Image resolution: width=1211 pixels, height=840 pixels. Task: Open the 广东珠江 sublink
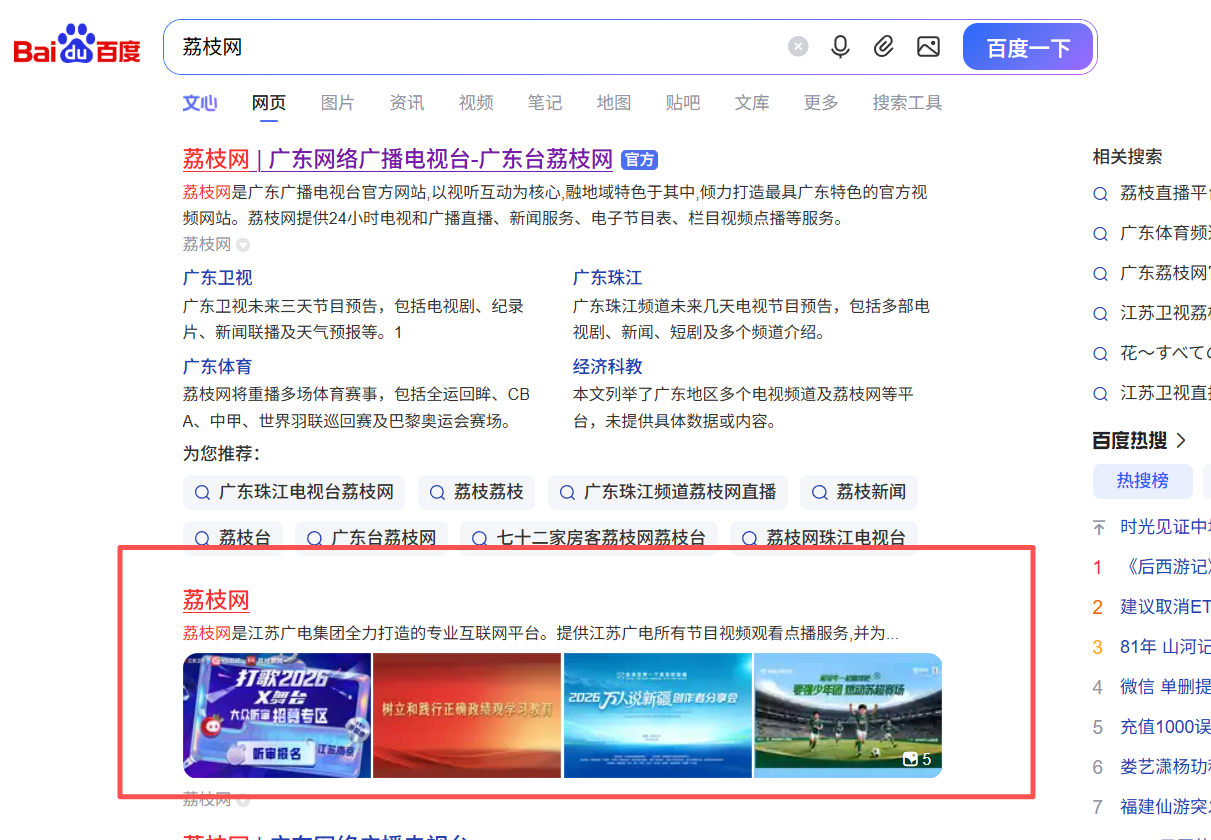[x=607, y=278]
